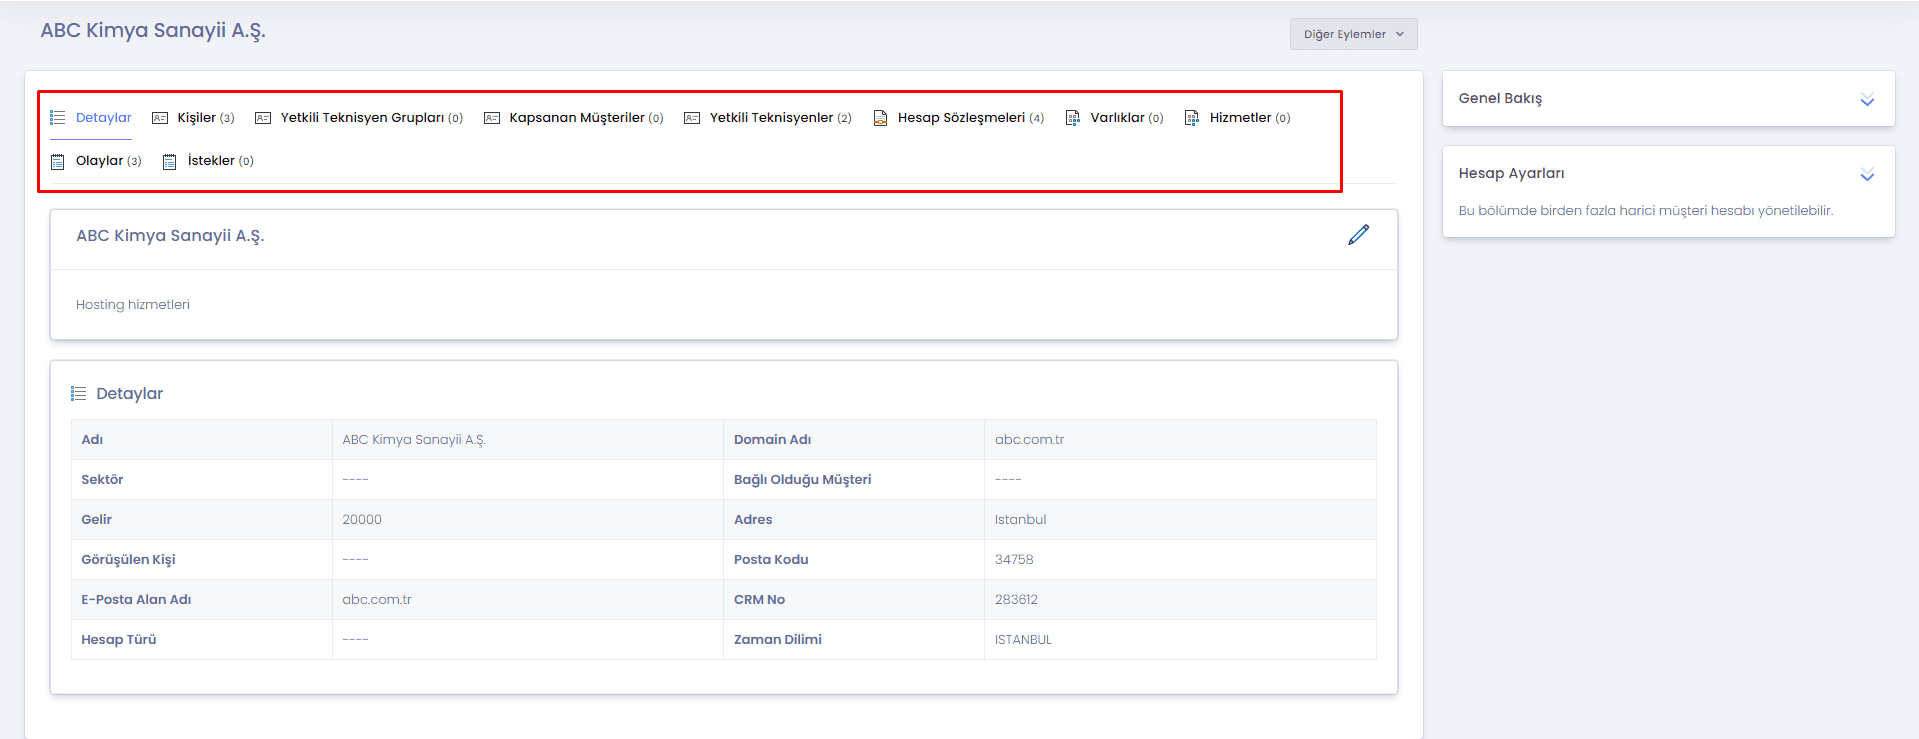Click the Kapsanan Müşteriler tab icon

(x=492, y=118)
